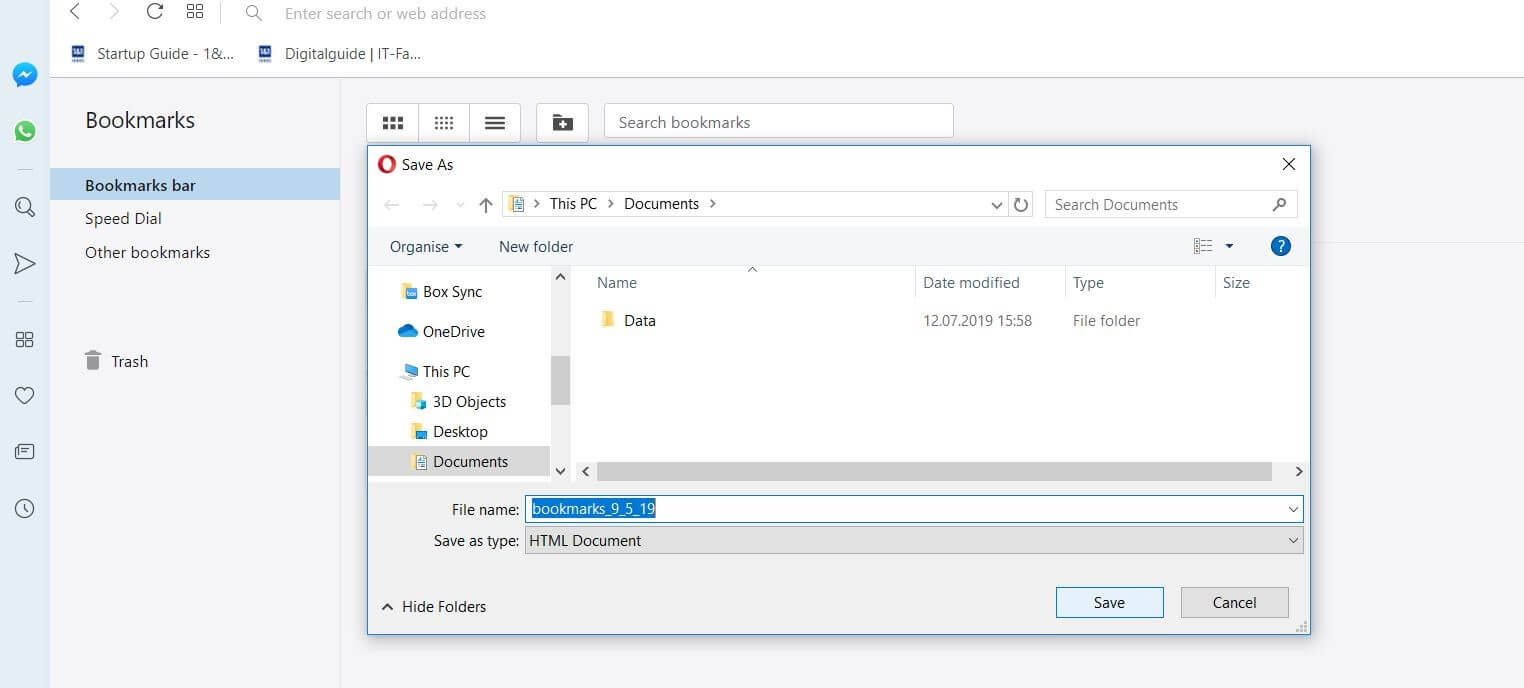Screen dimensions: 1524x688
Task: Open WhatsApp in the Opera sidebar
Action: (25, 131)
